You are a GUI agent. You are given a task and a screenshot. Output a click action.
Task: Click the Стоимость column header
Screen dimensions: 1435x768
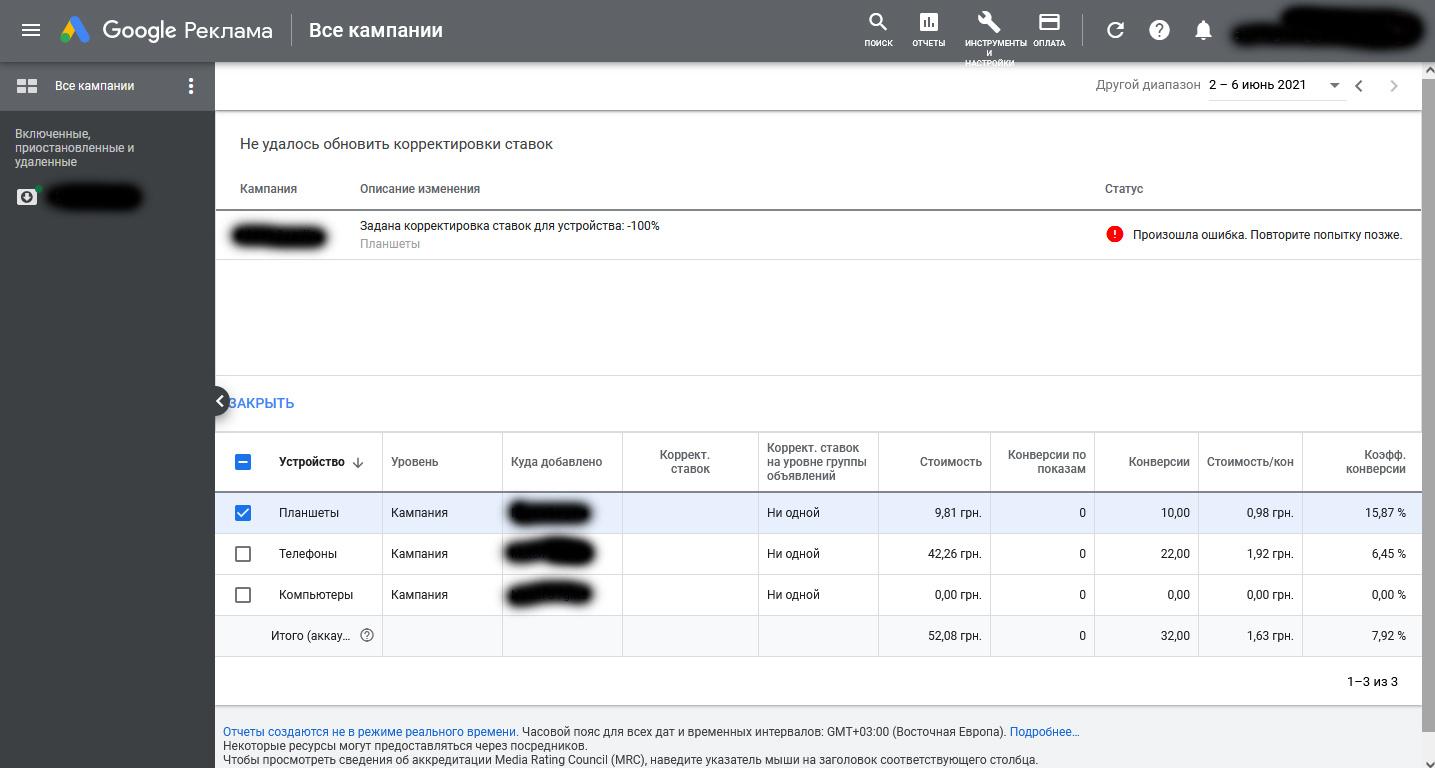[951, 462]
